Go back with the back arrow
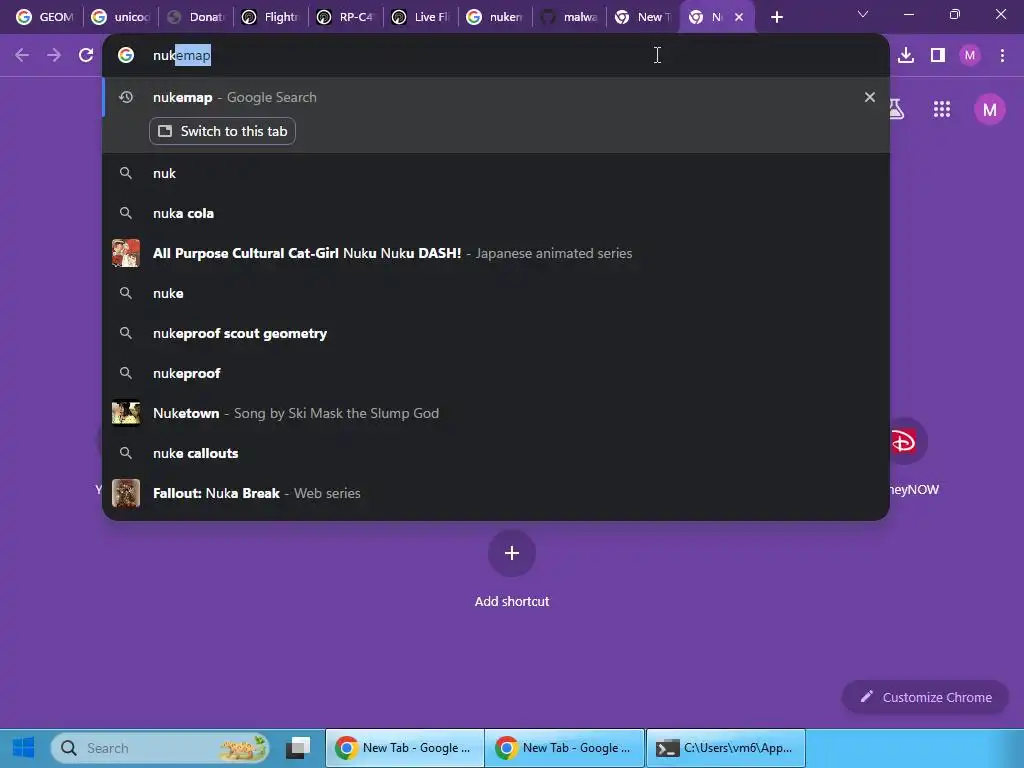This screenshot has height=768, width=1024. click(22, 56)
